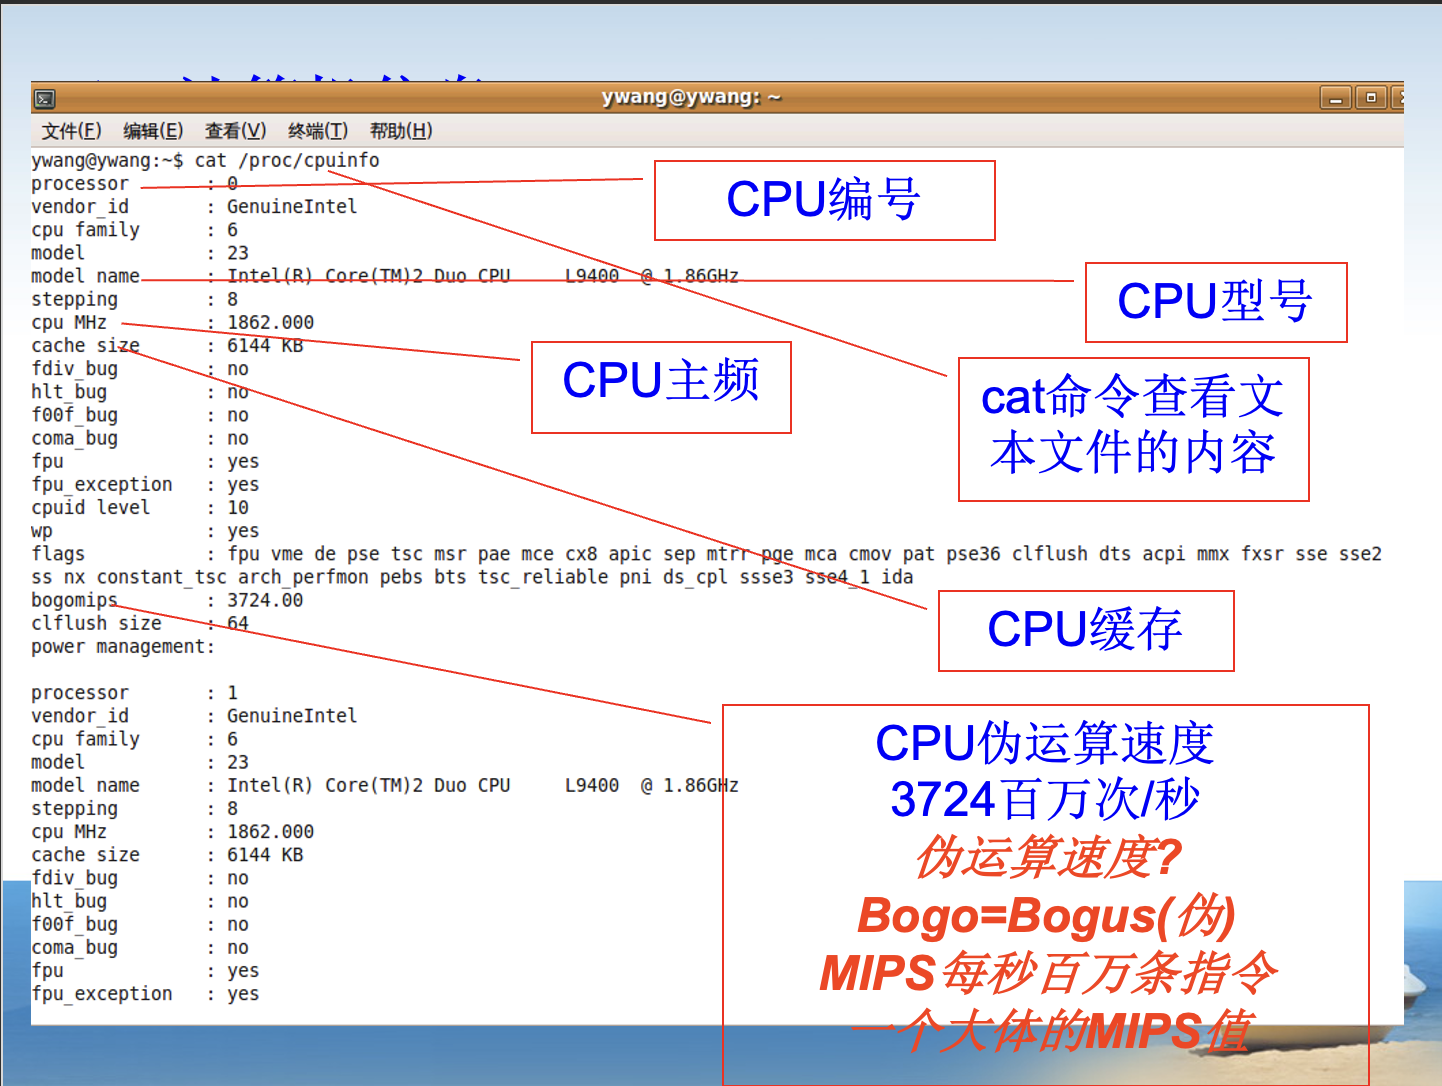Open the 查看(V) menu
The image size is (1442, 1086).
[x=235, y=131]
